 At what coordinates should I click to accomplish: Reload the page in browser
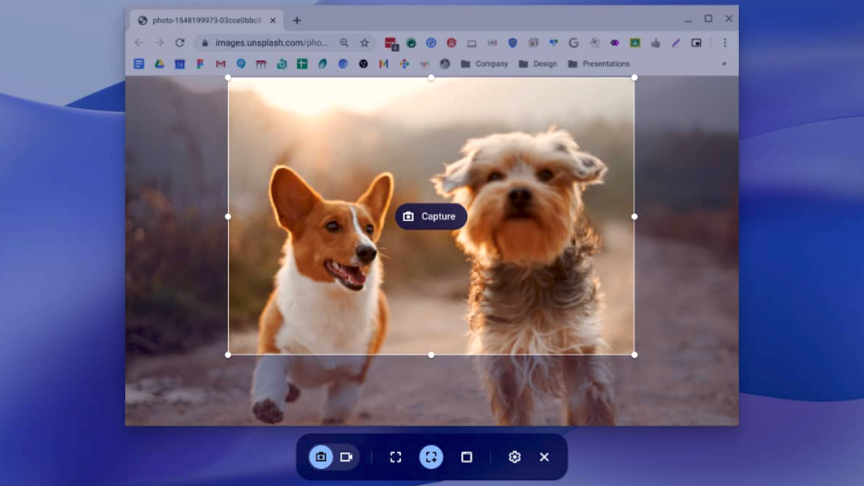(180, 43)
